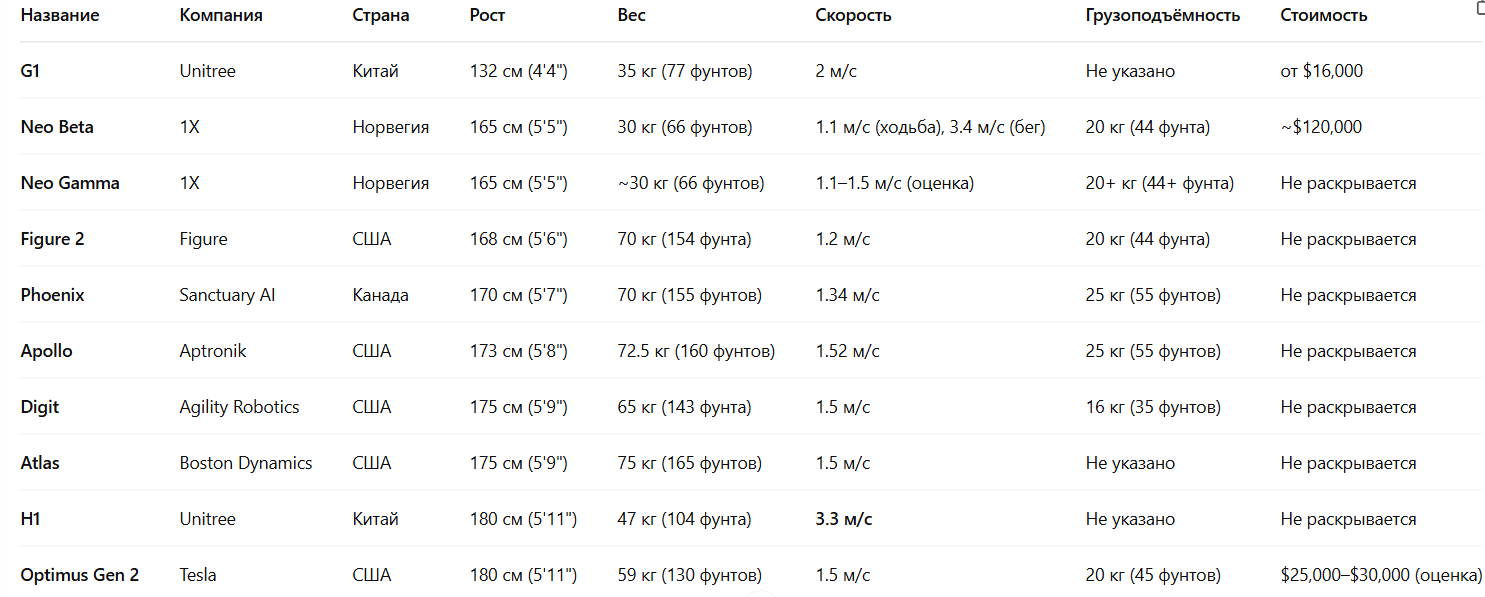Click the Neo Beta robot name
The height and width of the screenshot is (597, 1485).
pos(57,127)
